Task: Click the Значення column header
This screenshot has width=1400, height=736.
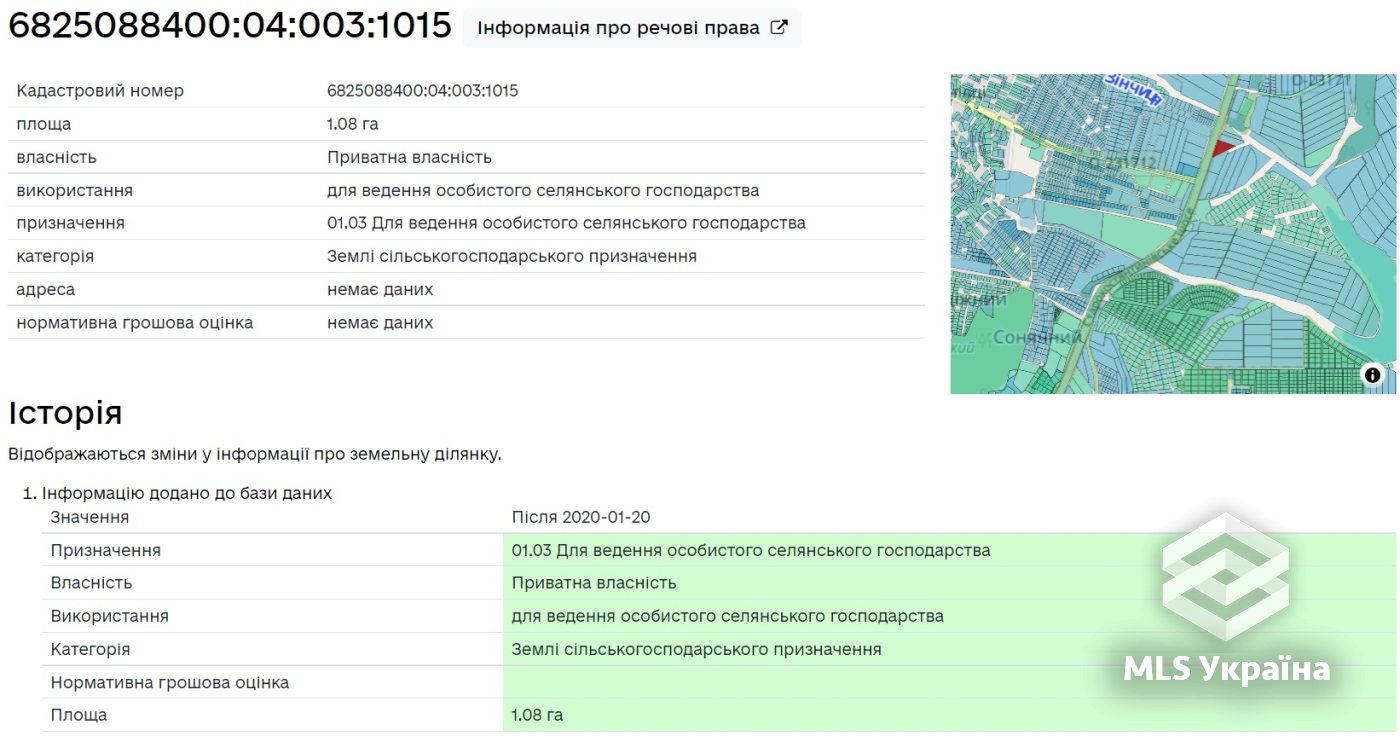Action: coord(89,517)
